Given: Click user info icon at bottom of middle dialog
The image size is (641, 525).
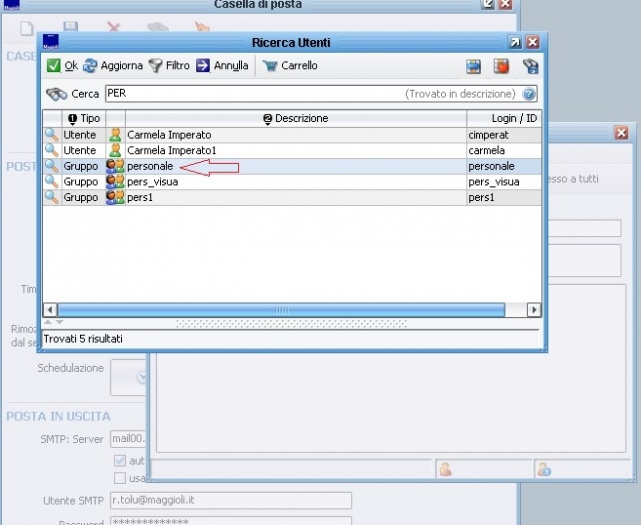Looking at the screenshot, I should [x=544, y=469].
